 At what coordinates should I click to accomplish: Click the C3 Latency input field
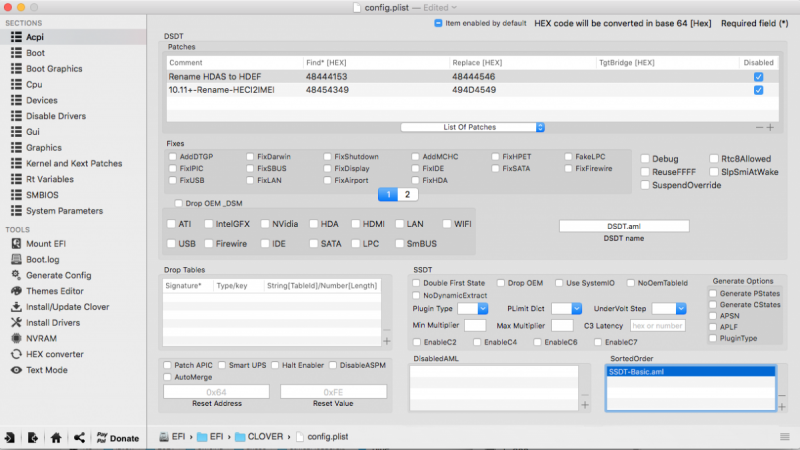658,326
